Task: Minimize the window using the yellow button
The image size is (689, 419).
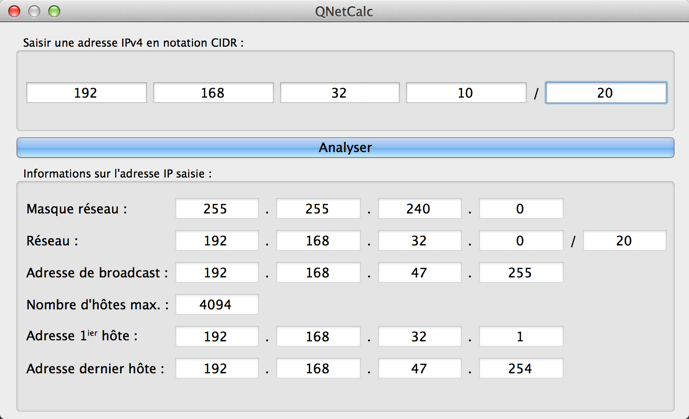Action: (34, 11)
